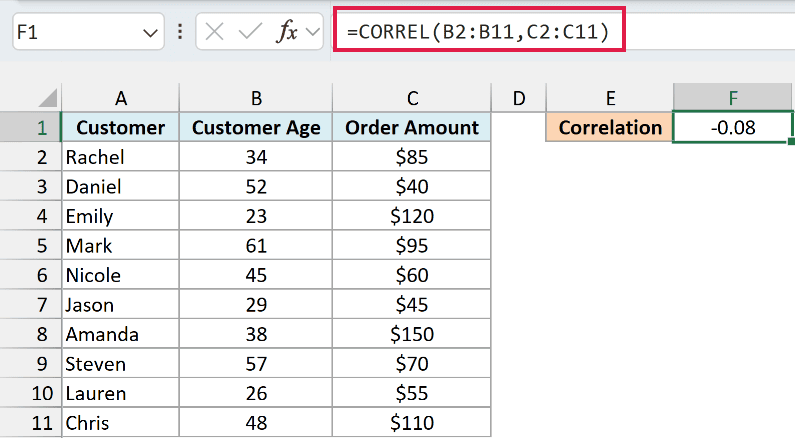Click Chris's age value 48
The height and width of the screenshot is (438, 795).
256,423
